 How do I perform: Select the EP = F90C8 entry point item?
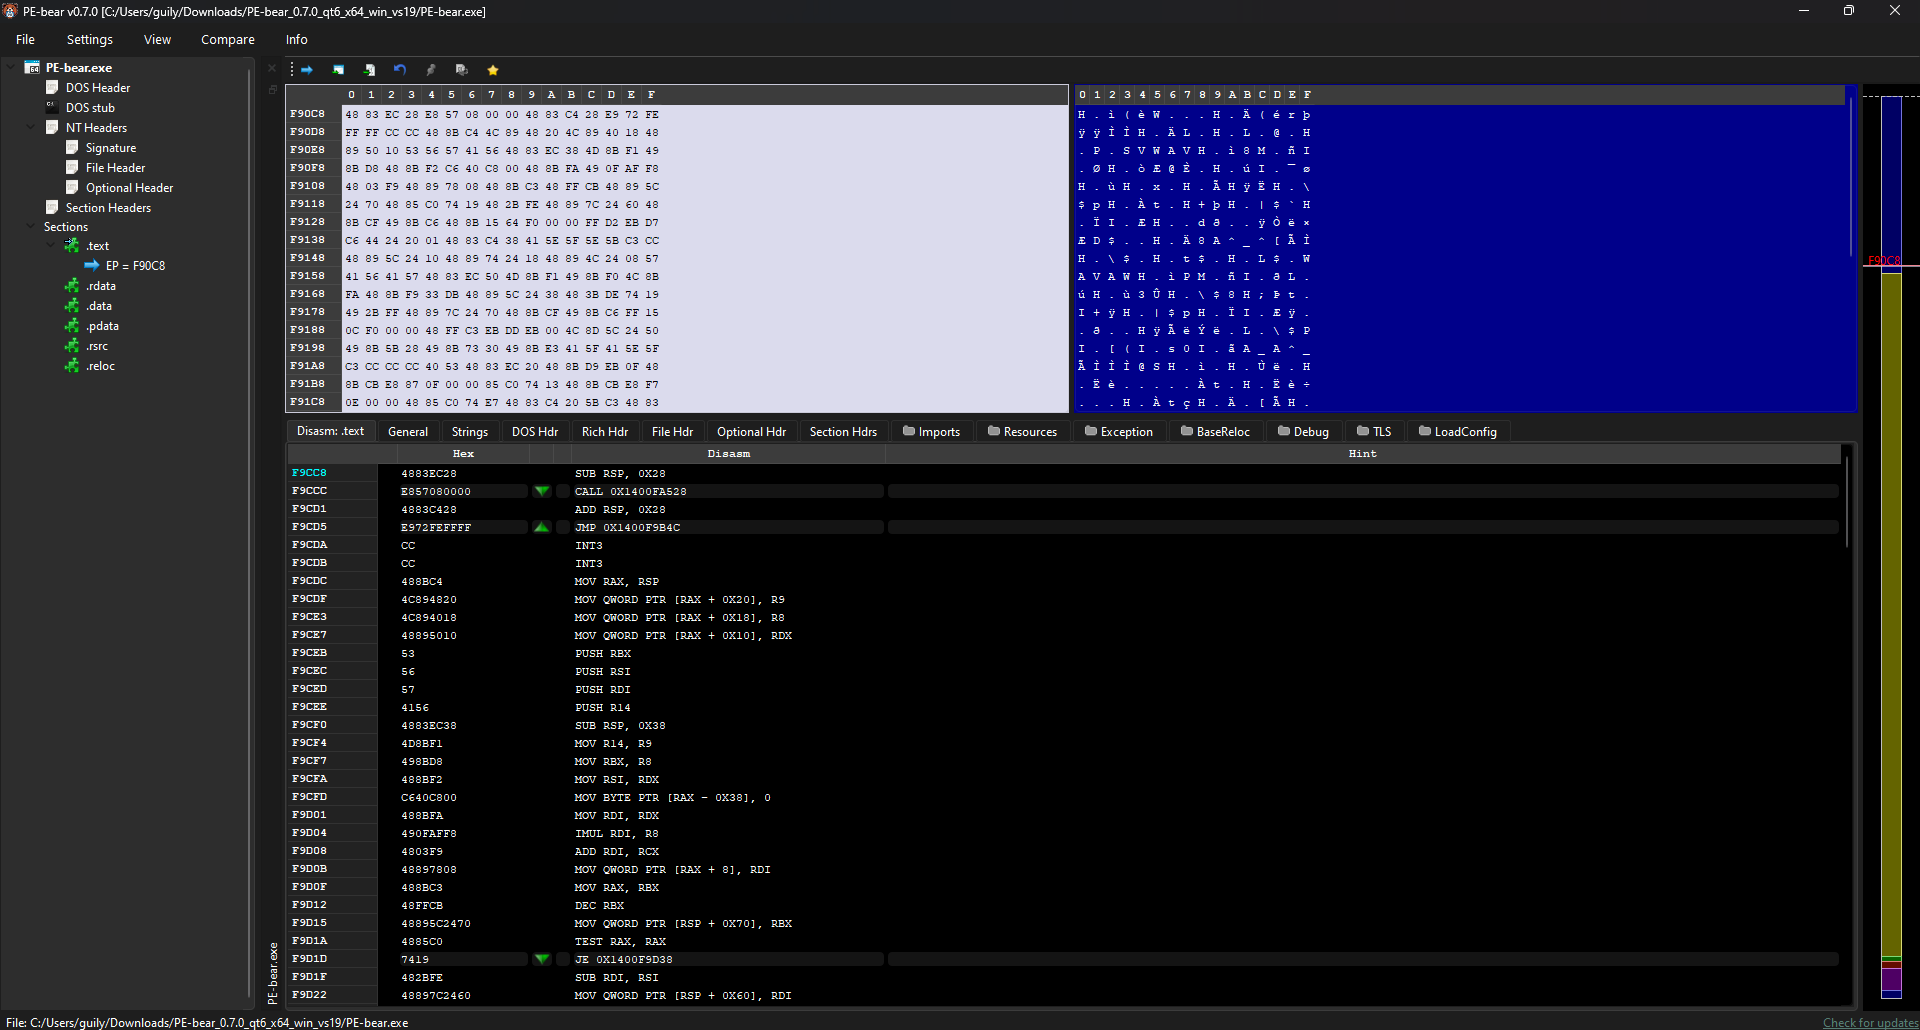click(x=135, y=266)
